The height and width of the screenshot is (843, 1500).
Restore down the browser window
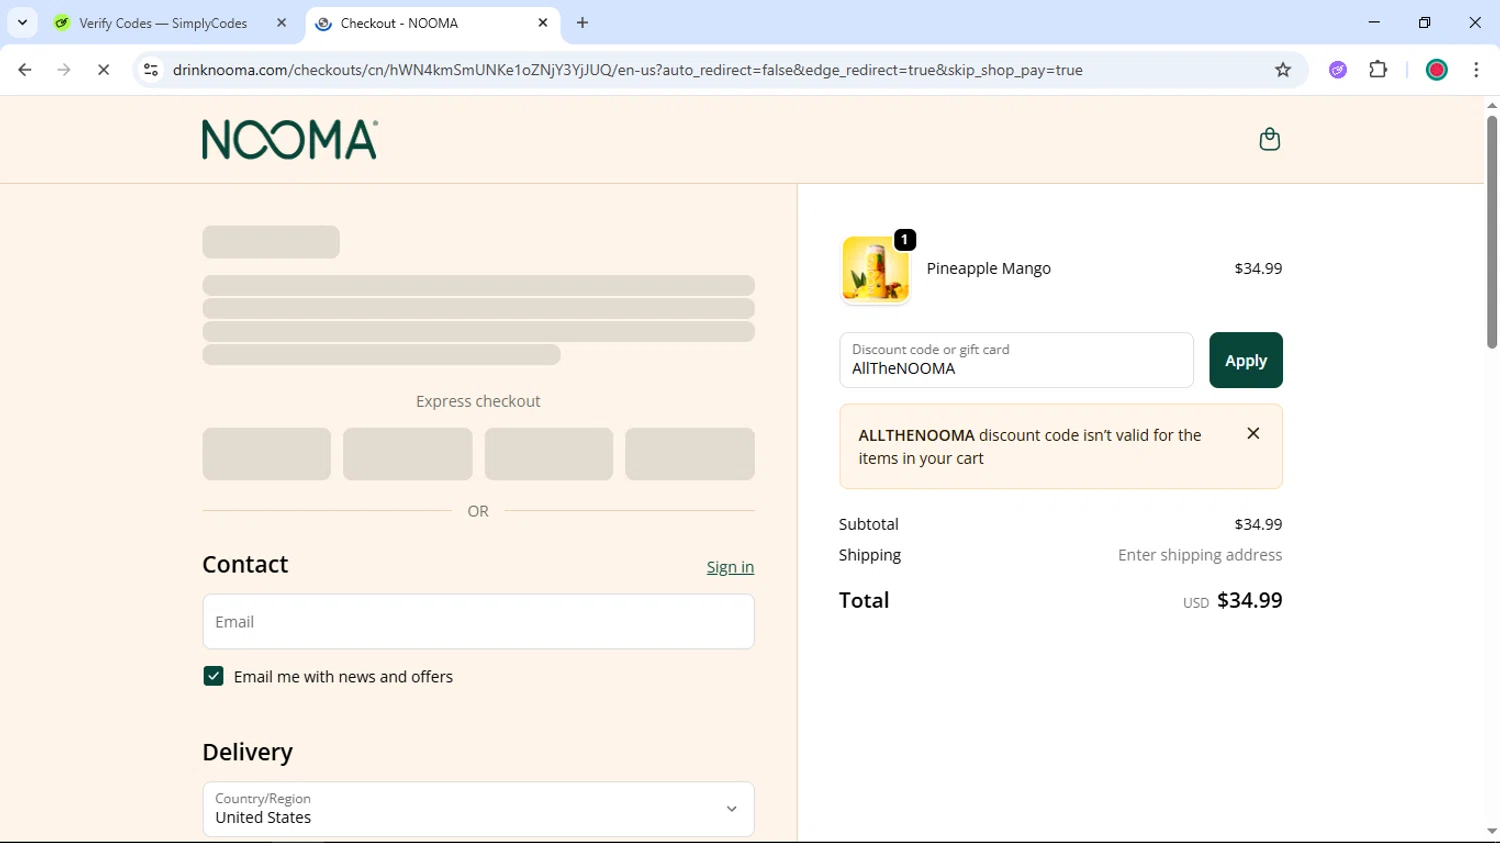(x=1424, y=22)
